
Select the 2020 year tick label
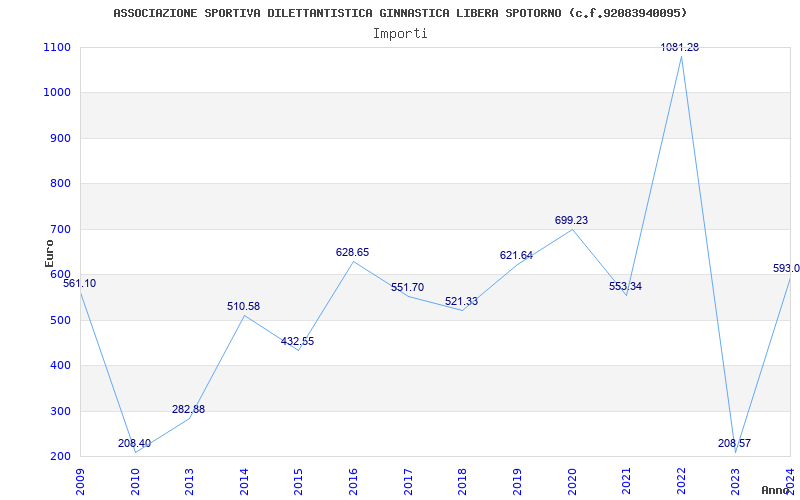click(572, 477)
